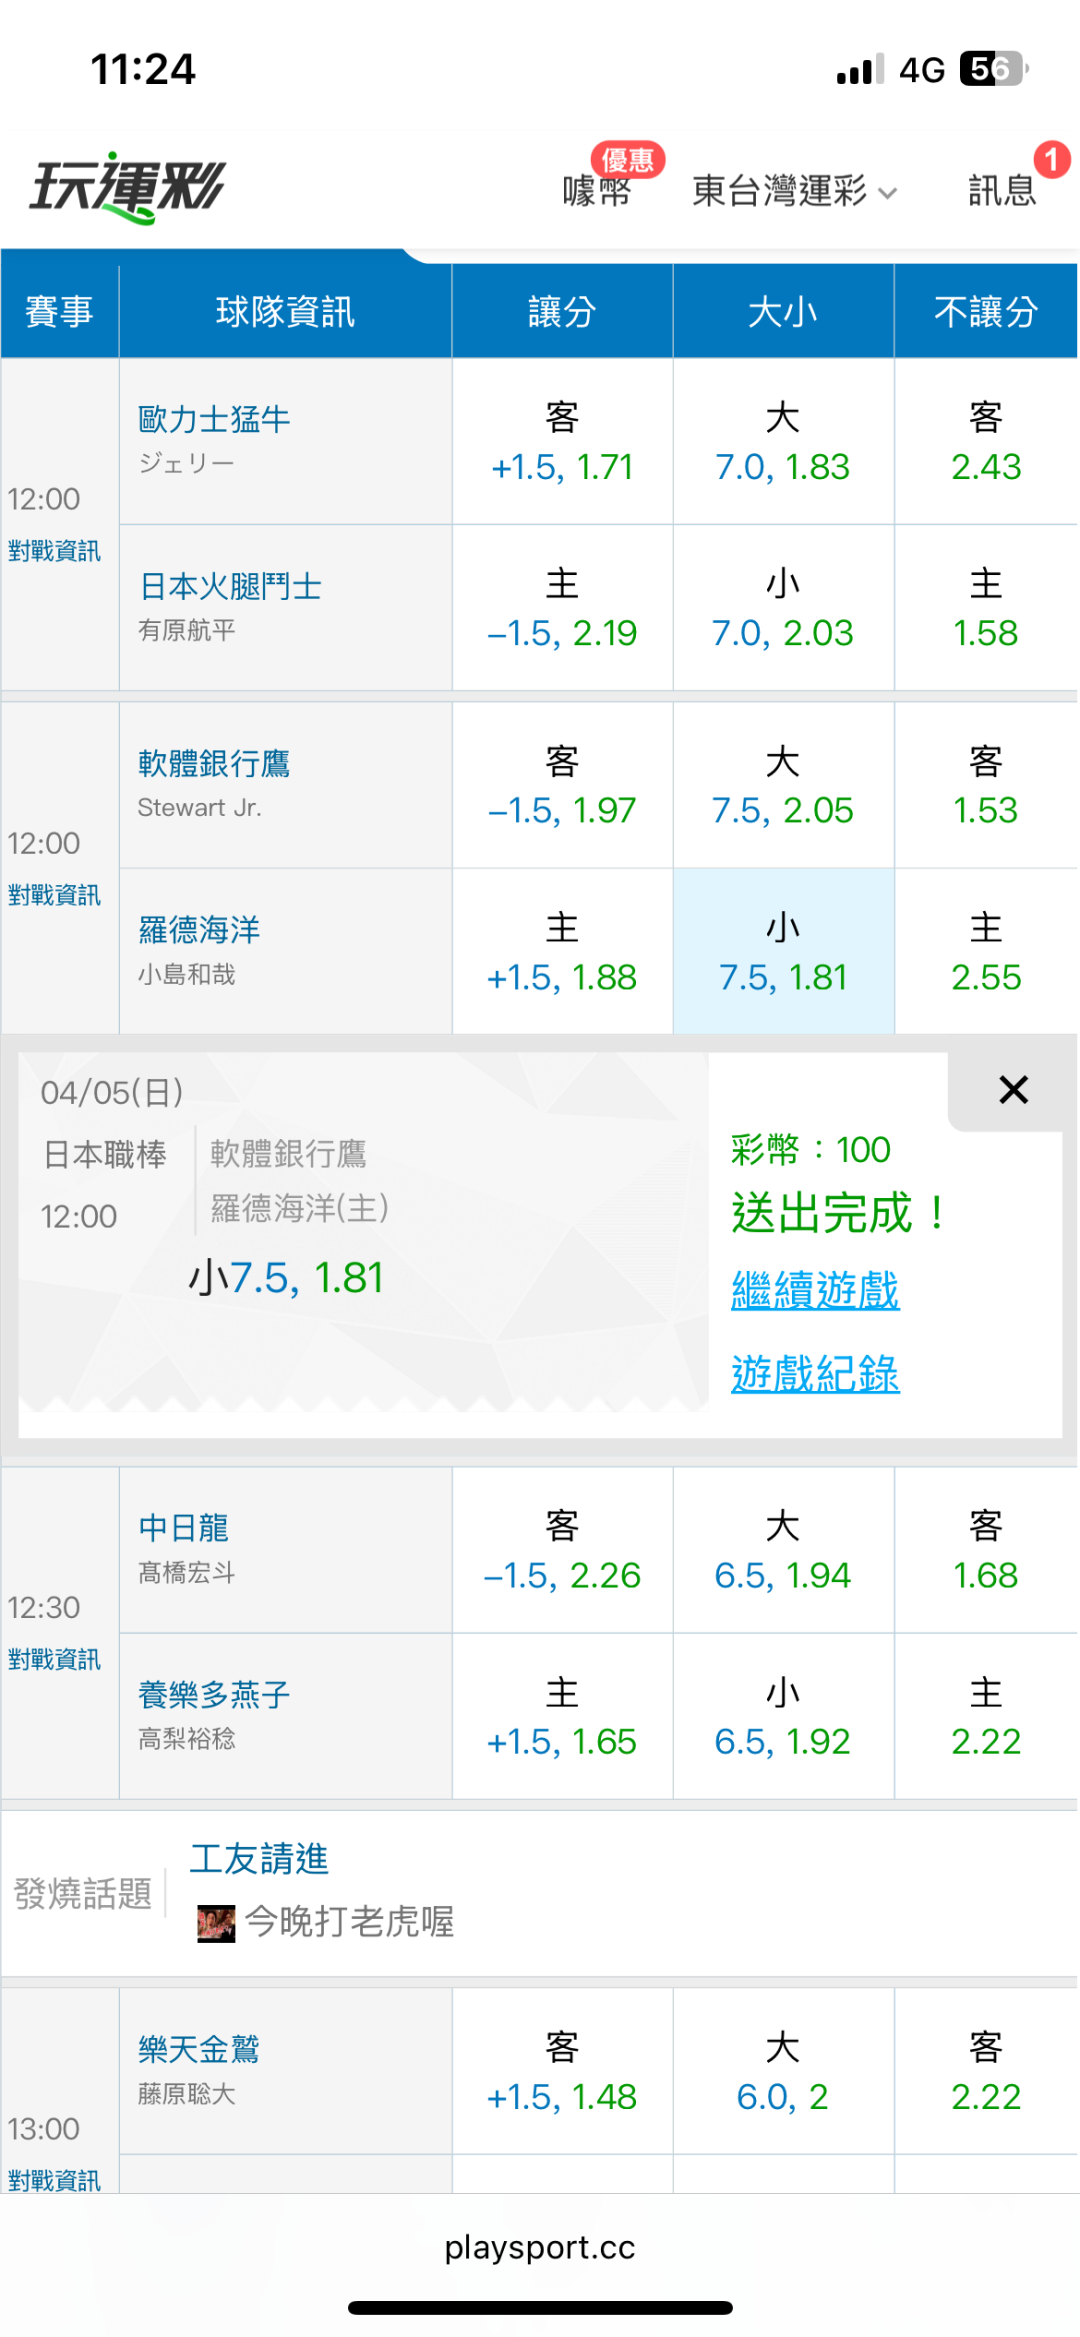Open 訊息 with red notification badge
1080x2337 pixels.
pos(1002,189)
